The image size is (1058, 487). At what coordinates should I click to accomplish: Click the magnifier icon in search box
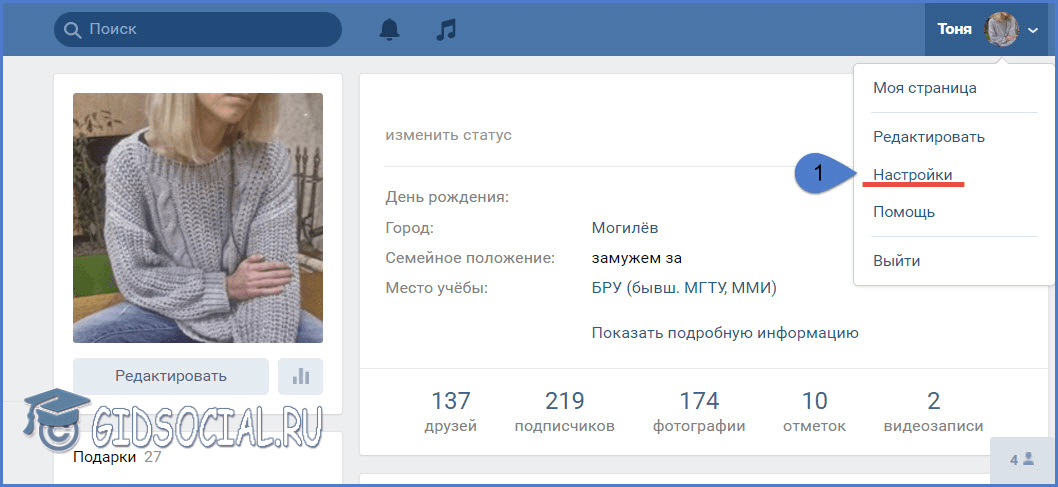point(72,30)
